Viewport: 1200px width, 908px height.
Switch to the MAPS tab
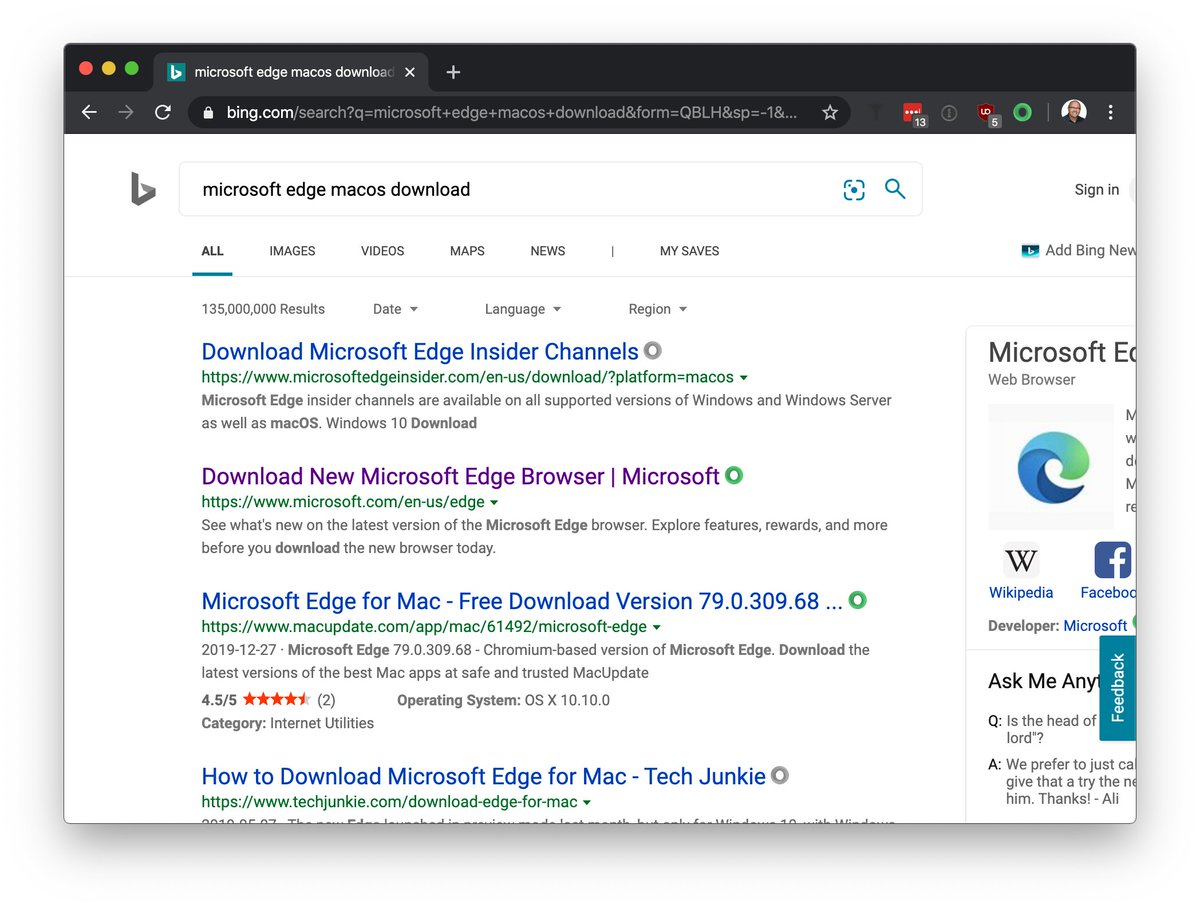click(467, 251)
